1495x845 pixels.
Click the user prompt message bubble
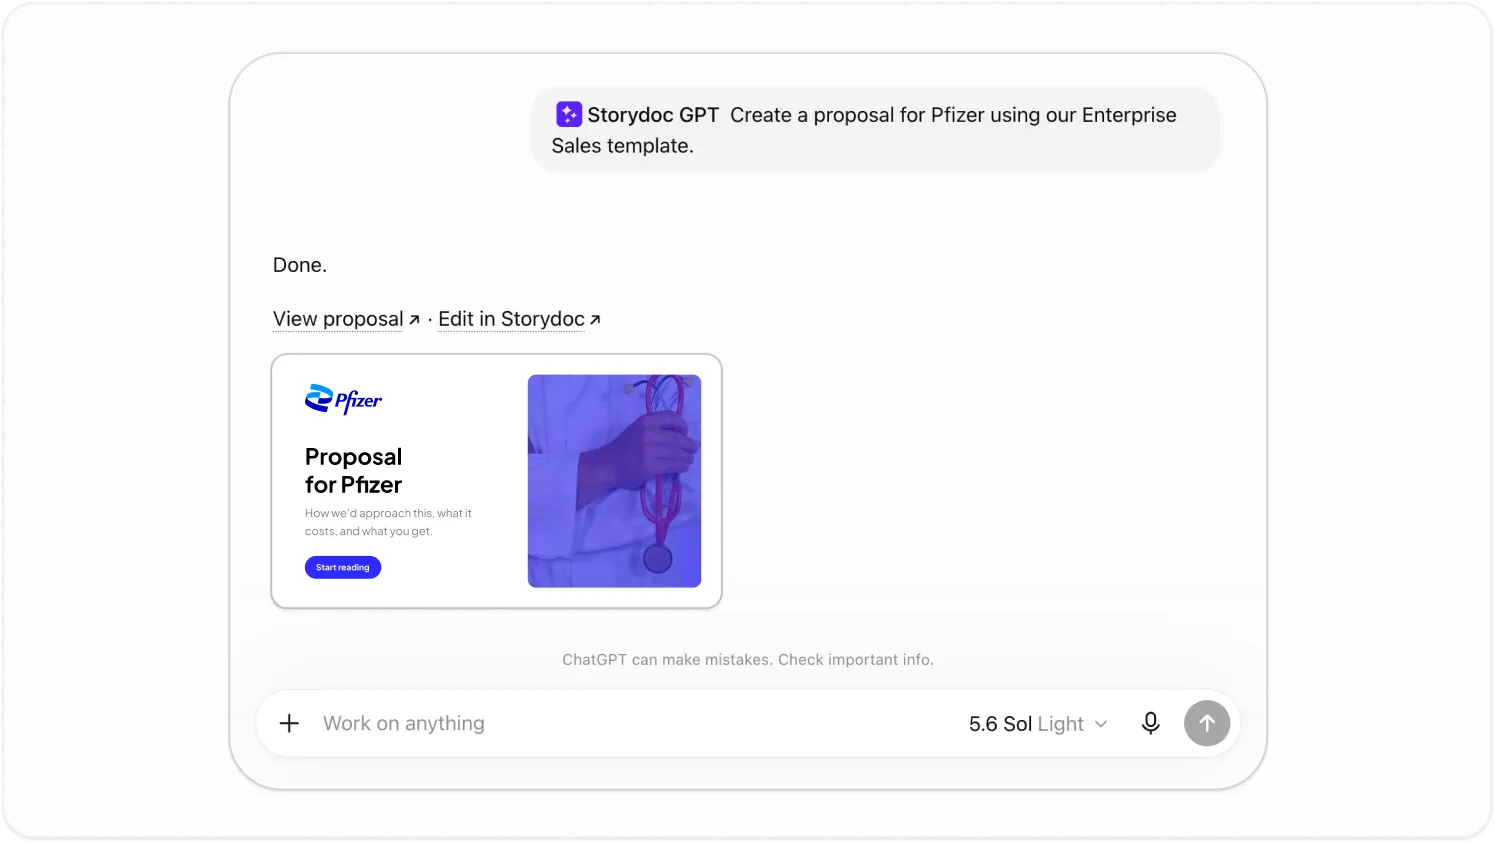(875, 130)
